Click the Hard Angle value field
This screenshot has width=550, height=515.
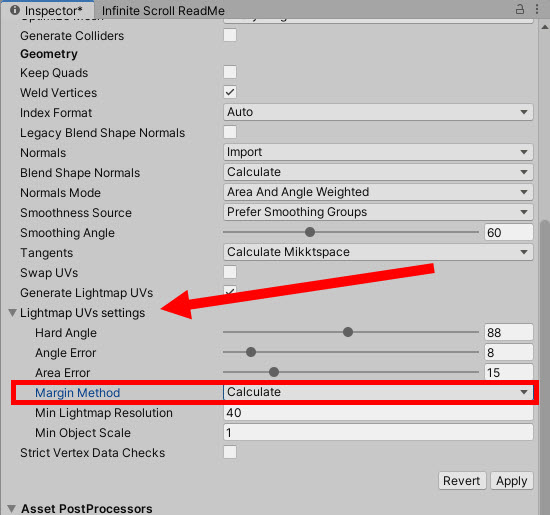point(509,332)
